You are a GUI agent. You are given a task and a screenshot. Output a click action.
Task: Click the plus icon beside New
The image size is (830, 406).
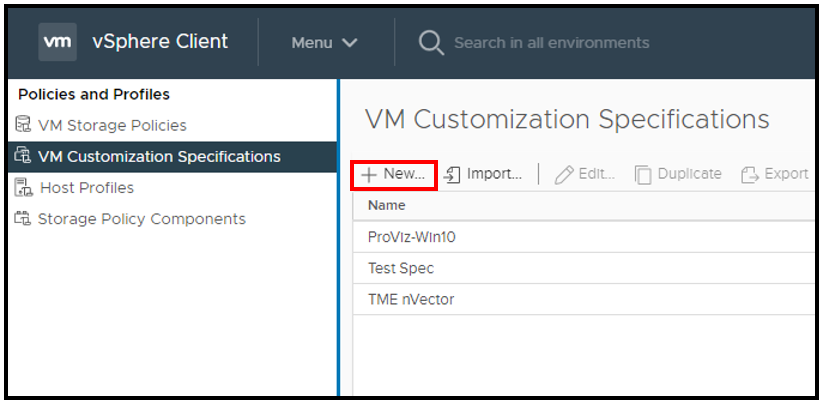[x=368, y=175]
